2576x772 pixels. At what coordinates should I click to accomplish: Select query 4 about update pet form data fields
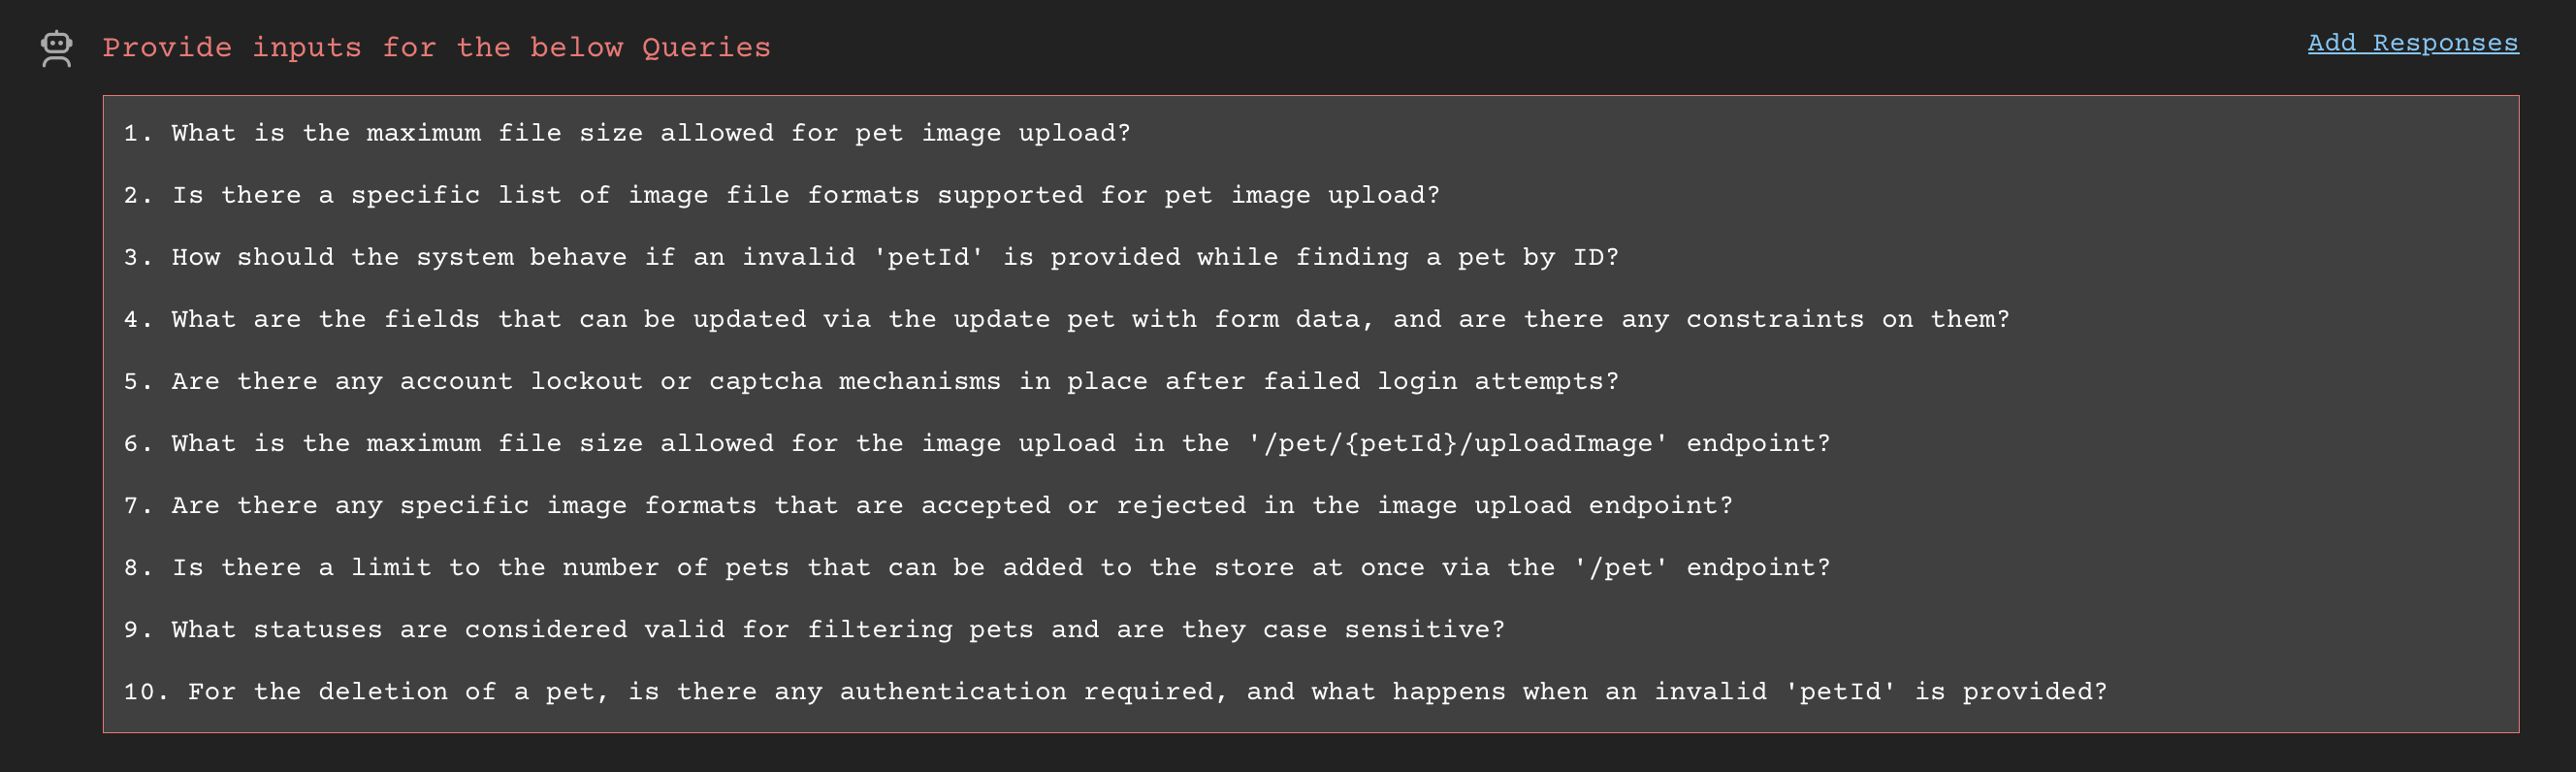[1066, 318]
